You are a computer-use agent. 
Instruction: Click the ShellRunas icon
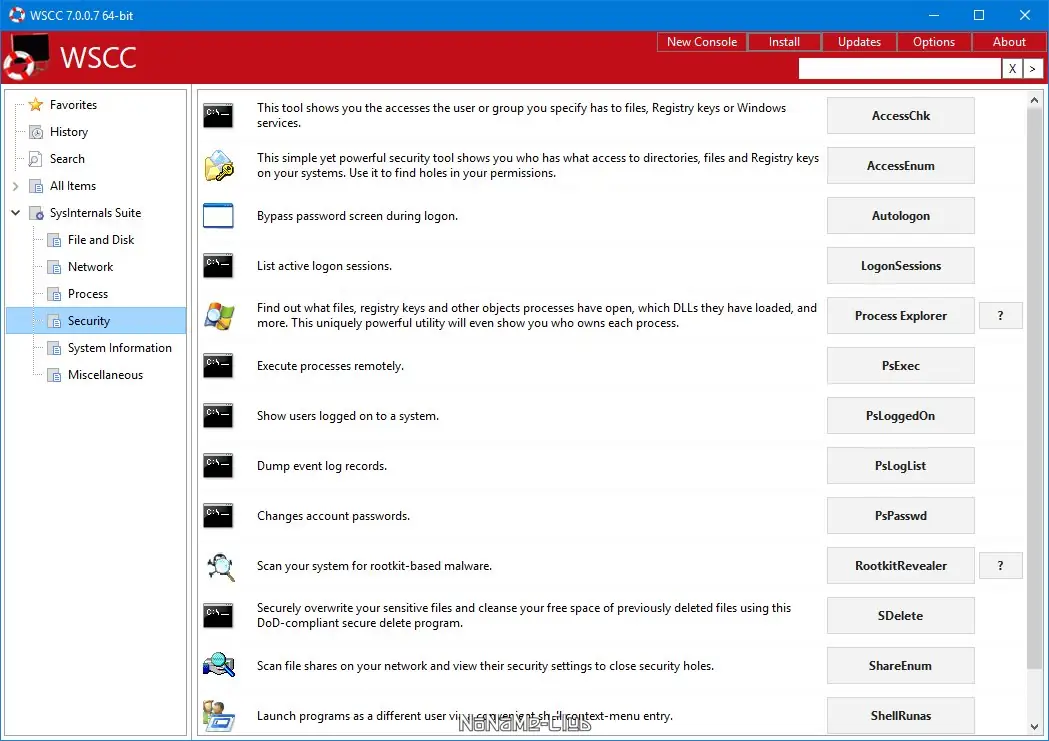(x=218, y=715)
